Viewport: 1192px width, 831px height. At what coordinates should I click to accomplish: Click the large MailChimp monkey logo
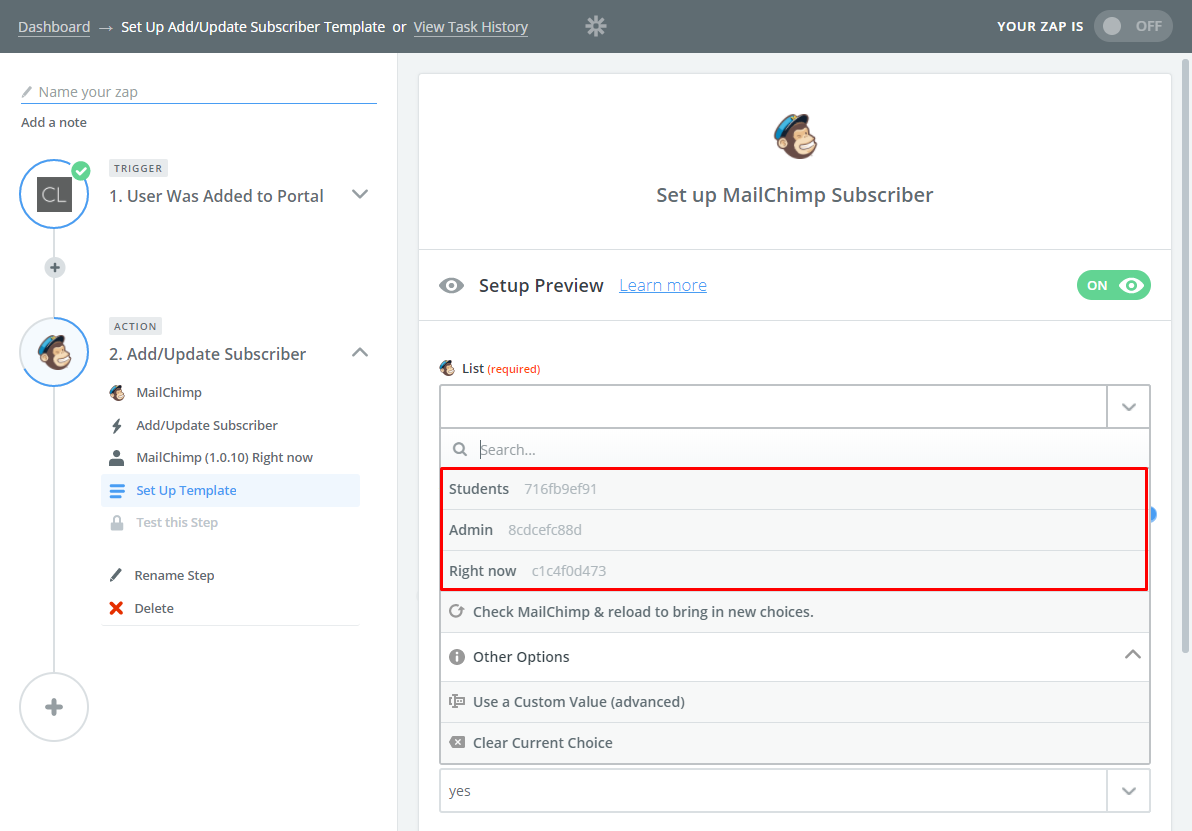click(794, 136)
